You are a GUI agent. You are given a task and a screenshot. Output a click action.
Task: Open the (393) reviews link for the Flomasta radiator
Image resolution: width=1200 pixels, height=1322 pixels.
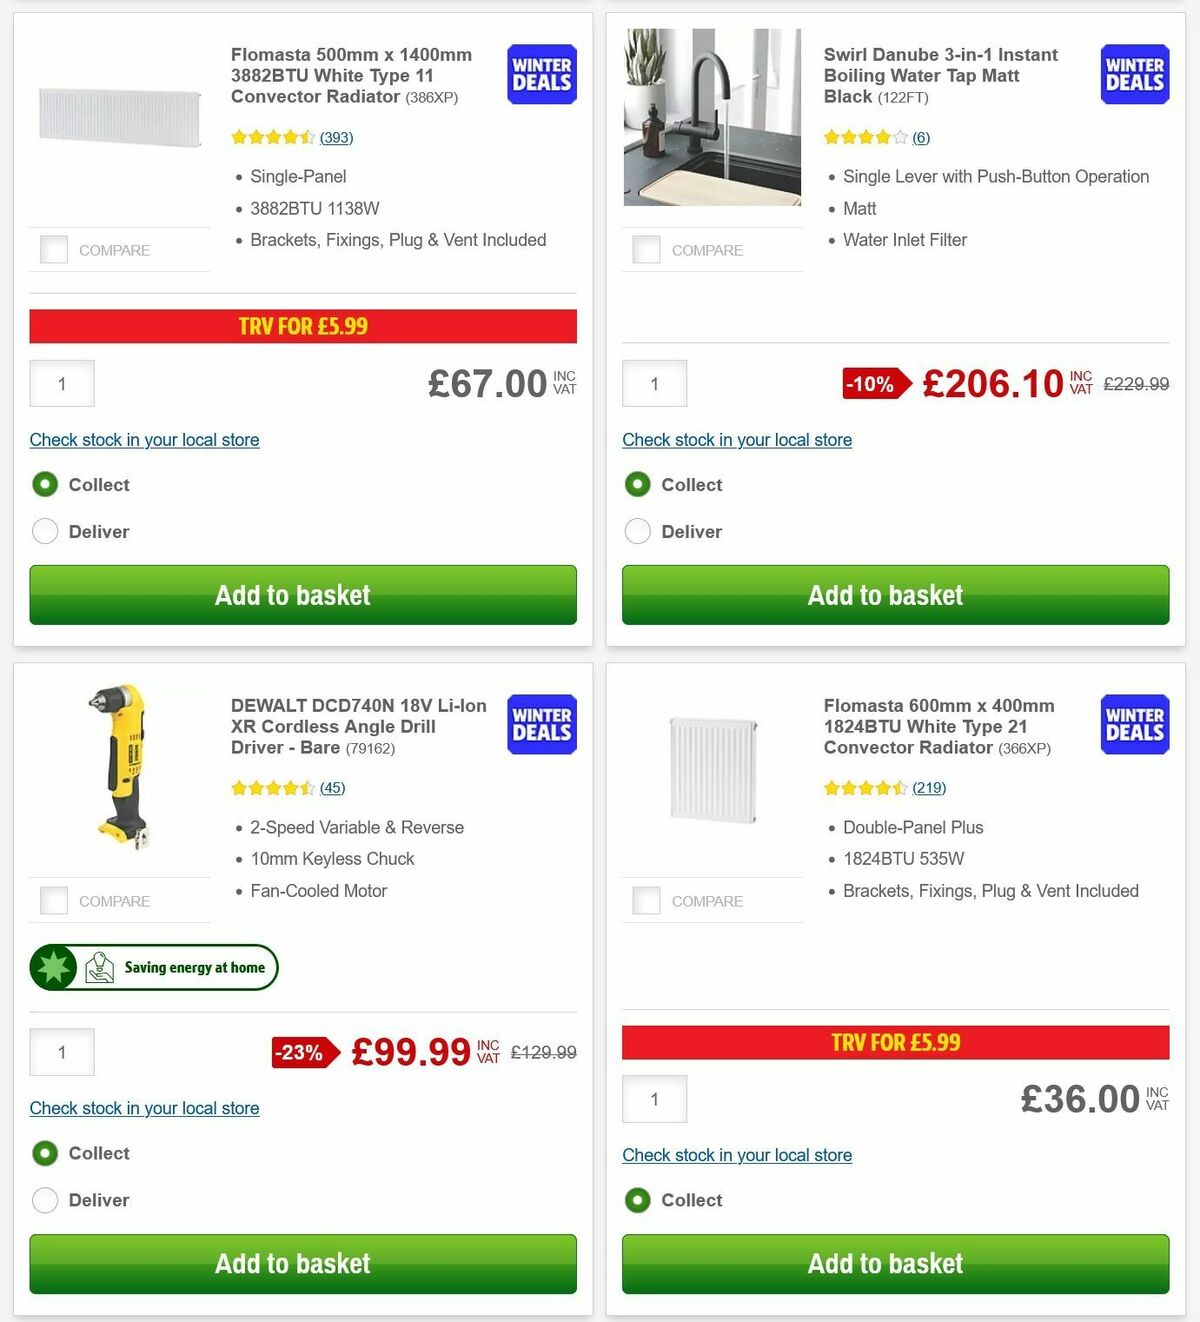[x=336, y=137]
